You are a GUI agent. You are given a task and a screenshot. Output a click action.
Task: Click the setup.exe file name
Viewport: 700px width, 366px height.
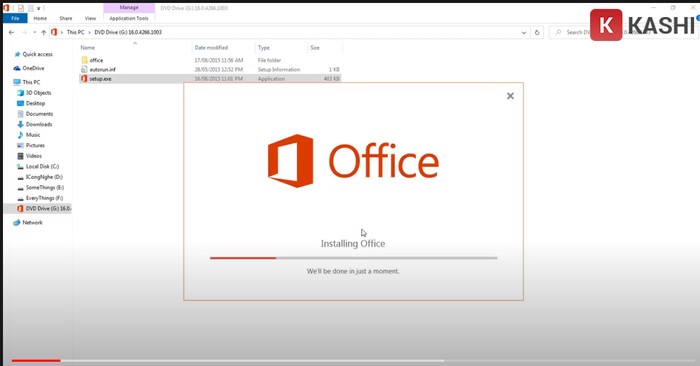click(x=100, y=79)
